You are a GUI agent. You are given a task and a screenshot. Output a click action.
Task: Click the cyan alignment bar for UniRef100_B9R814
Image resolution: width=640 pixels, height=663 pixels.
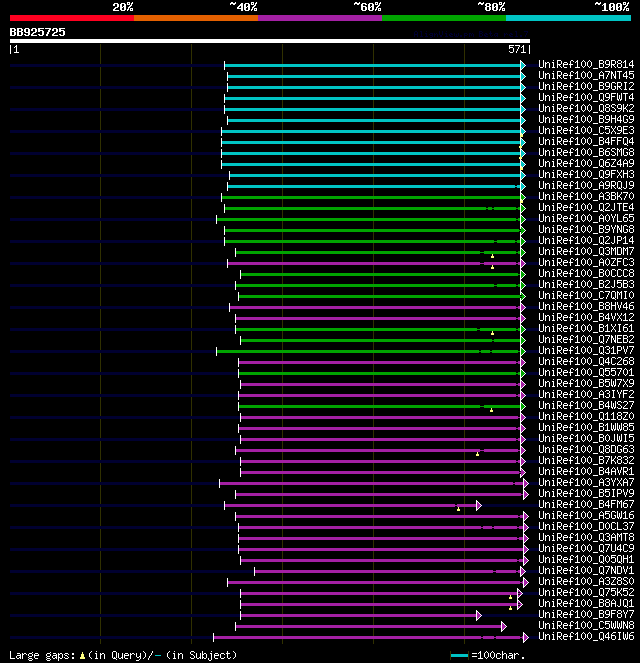[372, 66]
